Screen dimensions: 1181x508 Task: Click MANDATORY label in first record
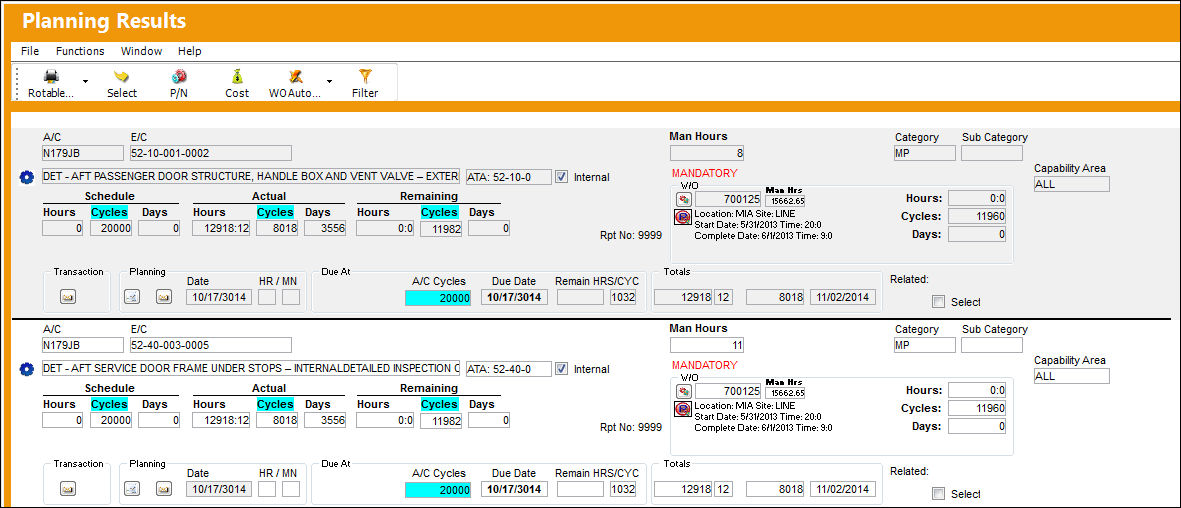(x=704, y=173)
